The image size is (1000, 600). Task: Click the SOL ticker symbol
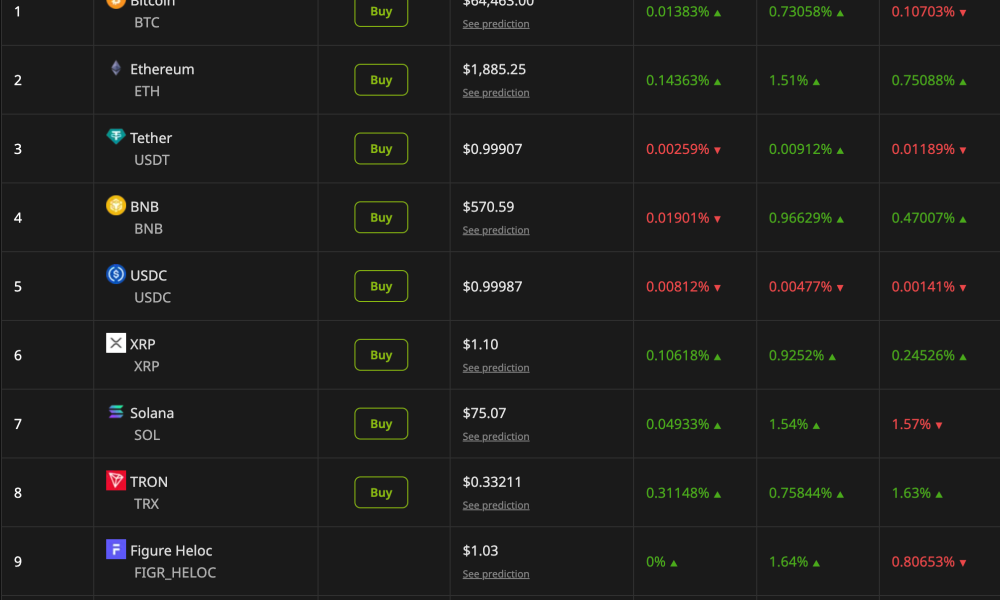[x=147, y=435]
